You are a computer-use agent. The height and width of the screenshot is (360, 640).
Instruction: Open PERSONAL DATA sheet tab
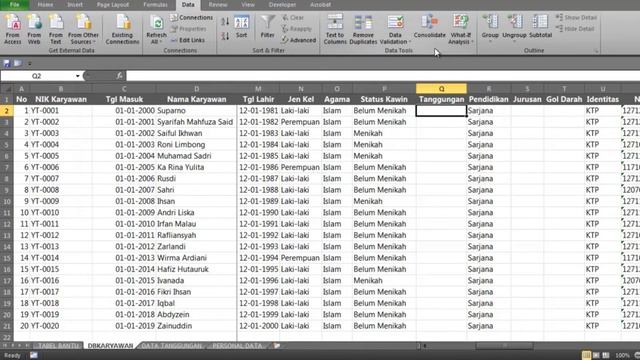pos(237,346)
